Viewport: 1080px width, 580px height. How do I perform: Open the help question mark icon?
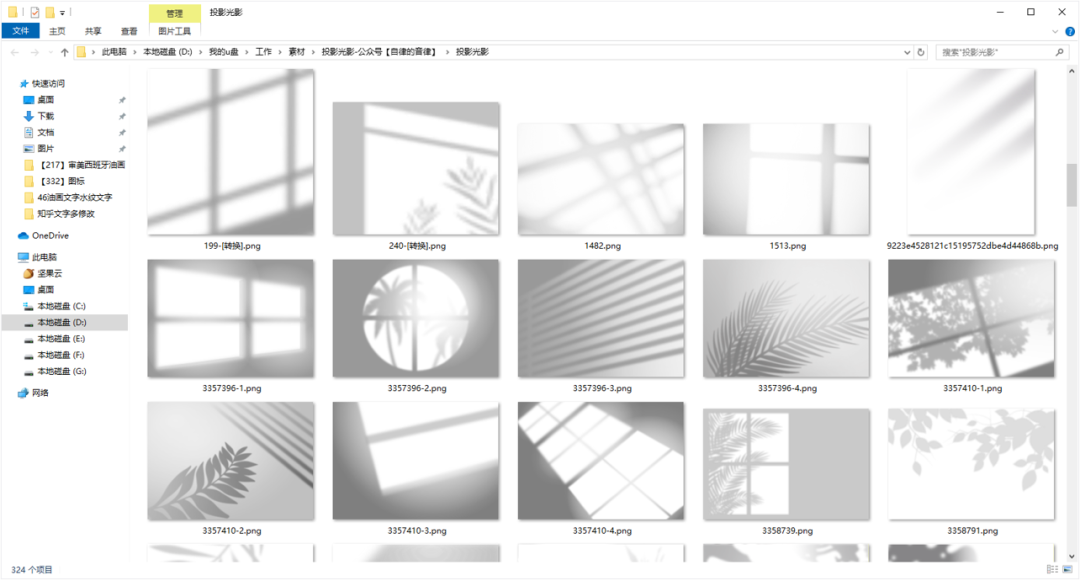click(x=1070, y=32)
